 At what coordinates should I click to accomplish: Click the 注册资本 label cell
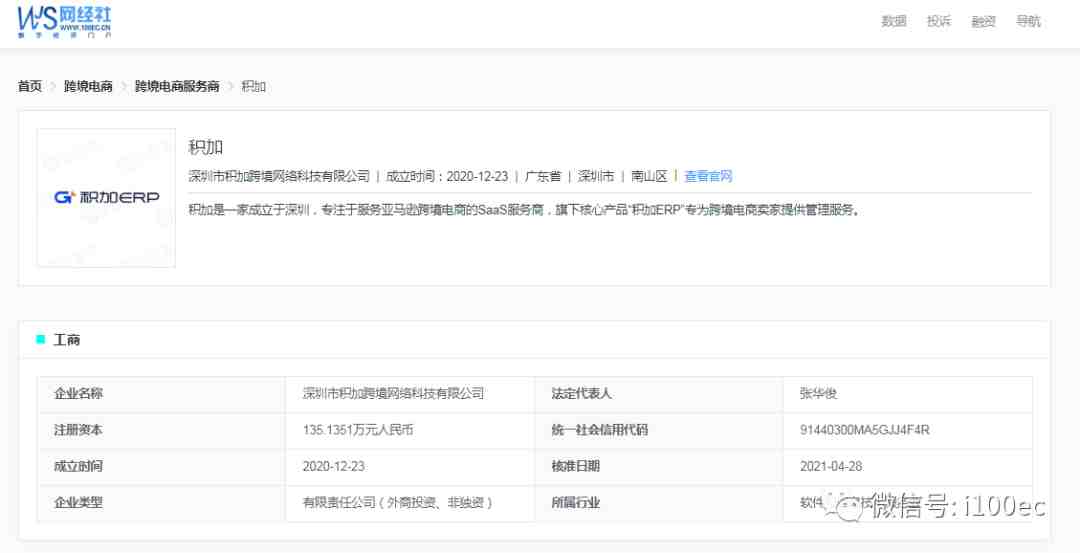[x=161, y=430]
